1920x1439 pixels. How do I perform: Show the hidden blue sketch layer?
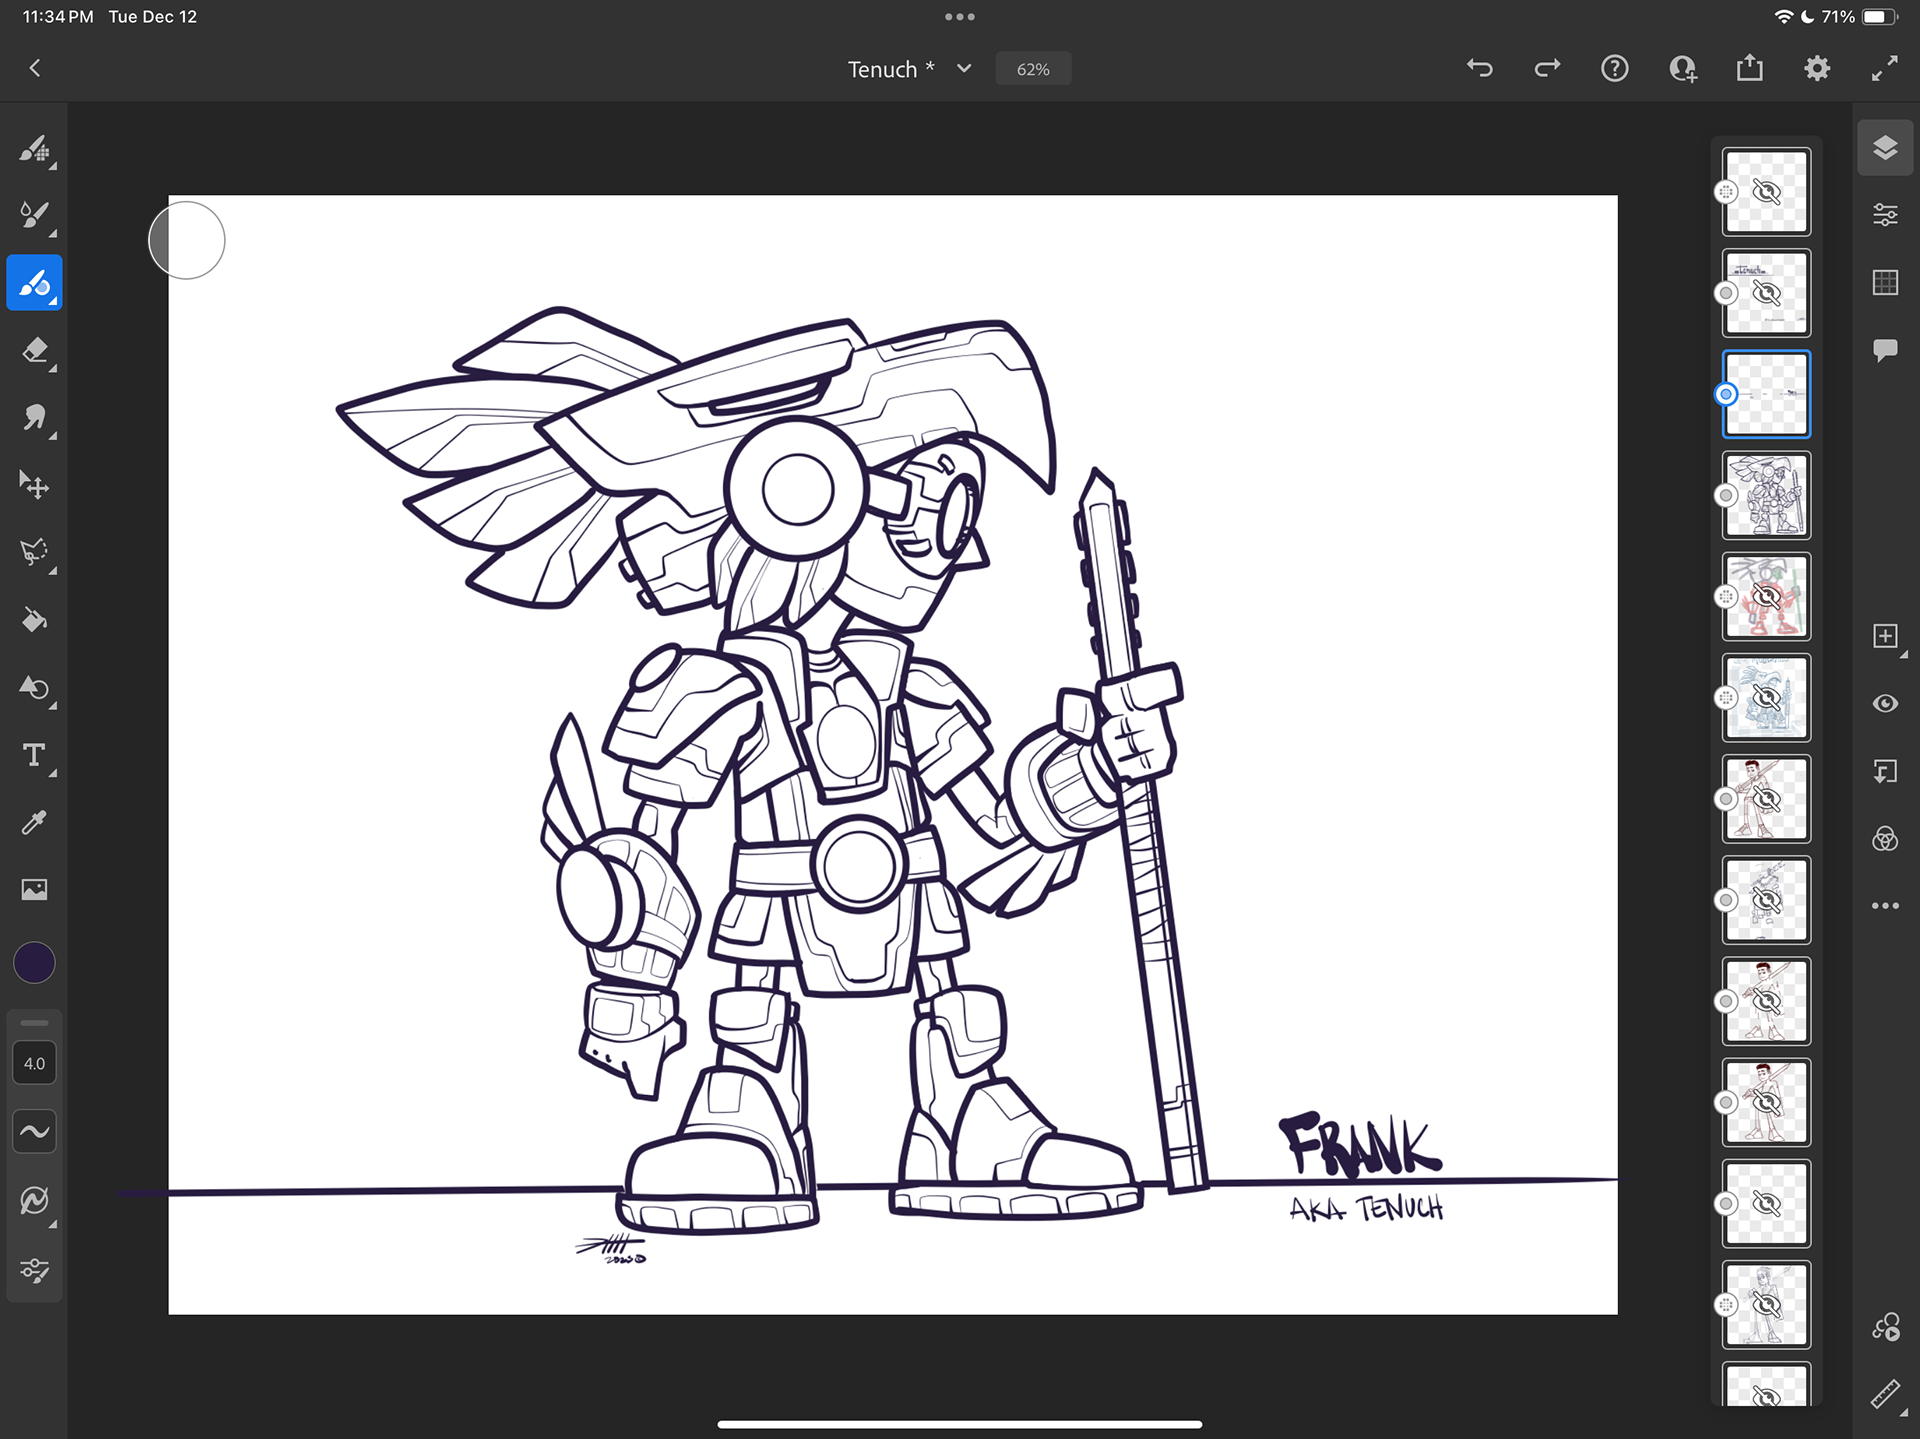(1766, 698)
